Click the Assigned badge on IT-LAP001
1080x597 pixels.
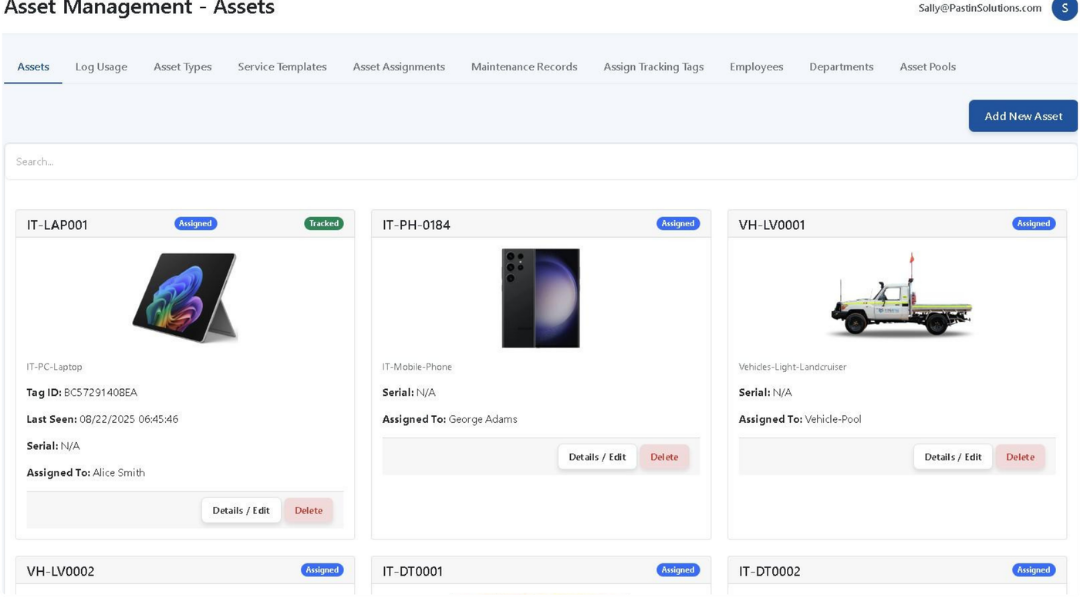(x=196, y=223)
